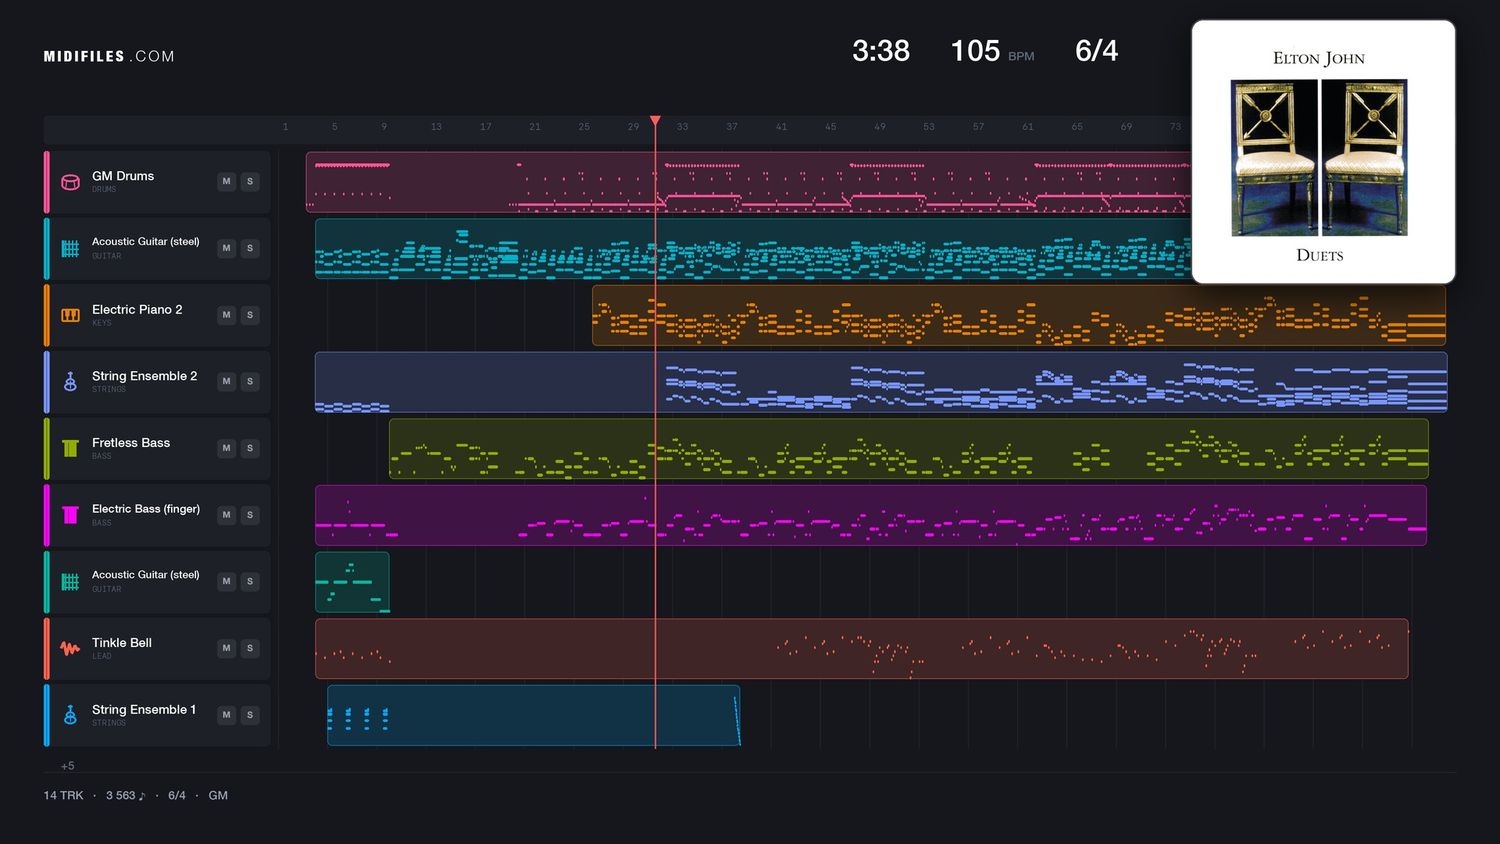Solo the Electric Piano 2 track
The height and width of the screenshot is (844, 1500).
tap(250, 315)
